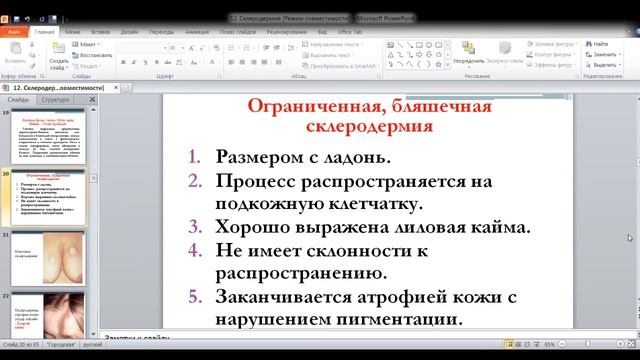Increase font size with the large A icon

click(x=191, y=48)
